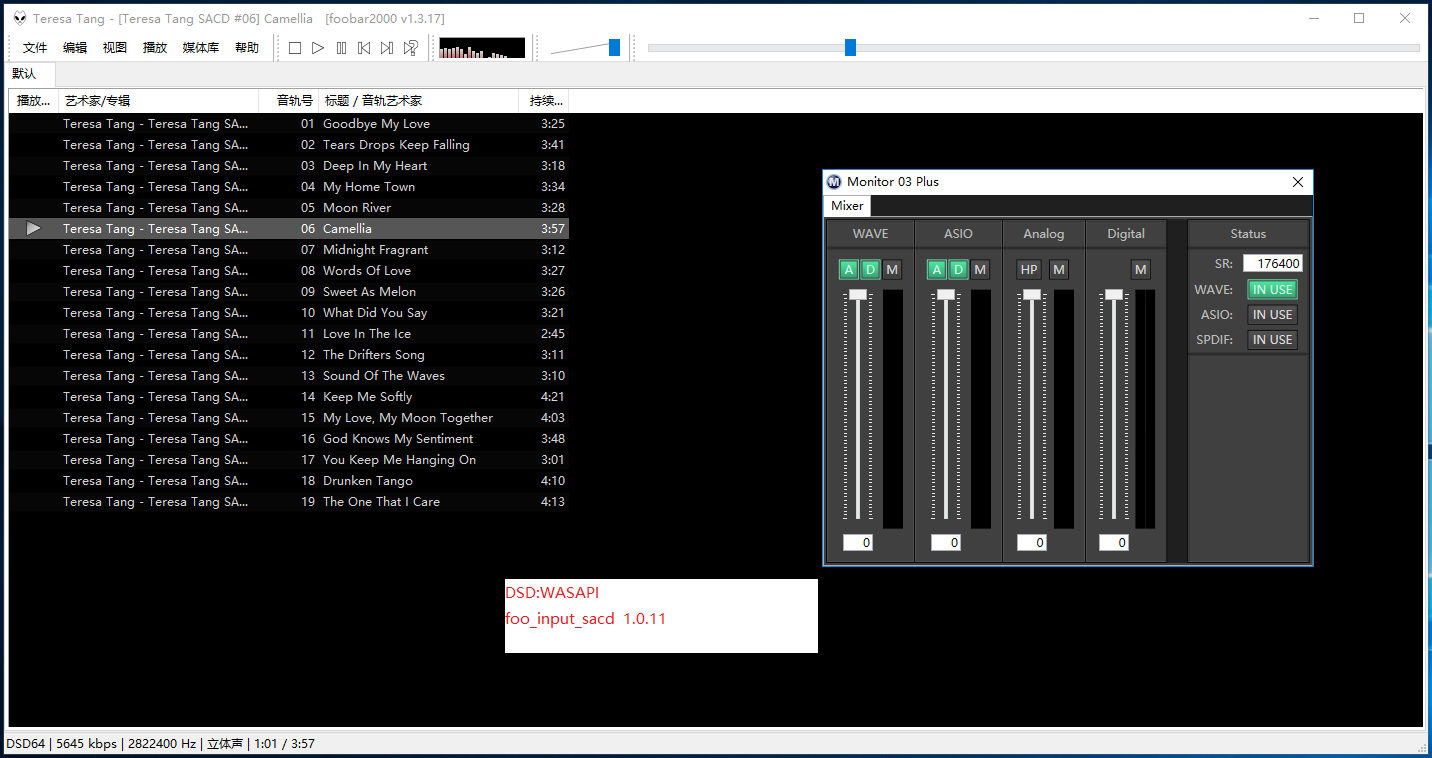The image size is (1432, 758).
Task: Pause the current track
Action: click(x=341, y=48)
